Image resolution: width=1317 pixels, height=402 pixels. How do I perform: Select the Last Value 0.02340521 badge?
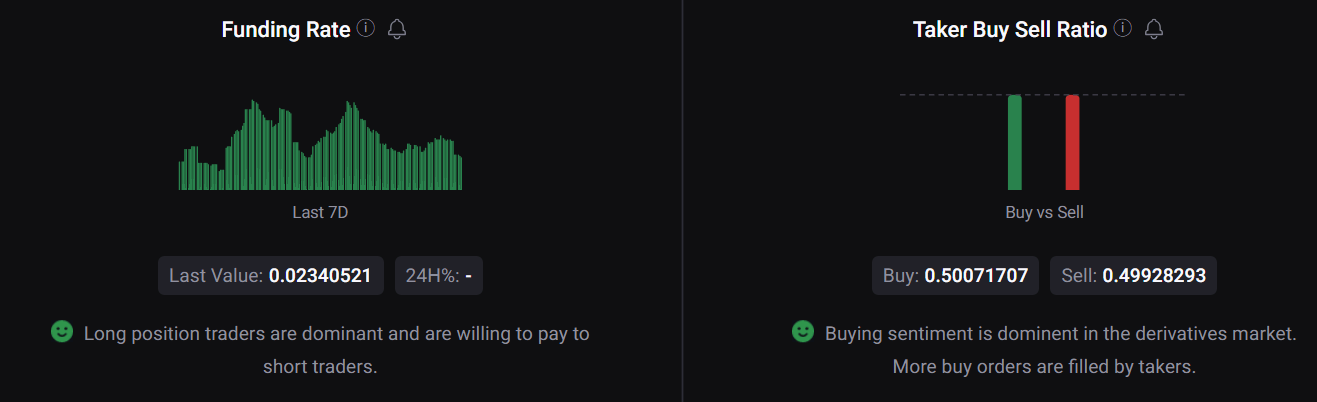(270, 276)
